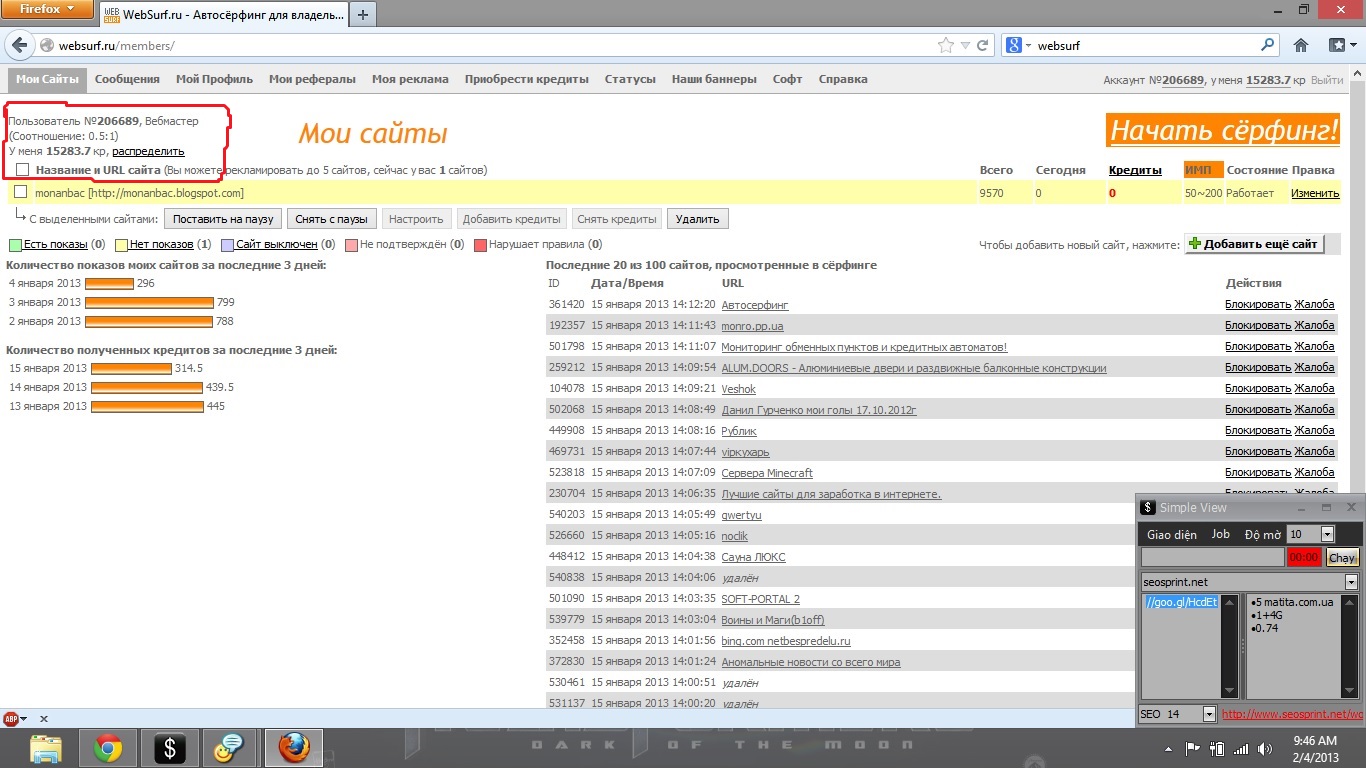
Task: Click the Выйти logout link
Action: [1327, 80]
